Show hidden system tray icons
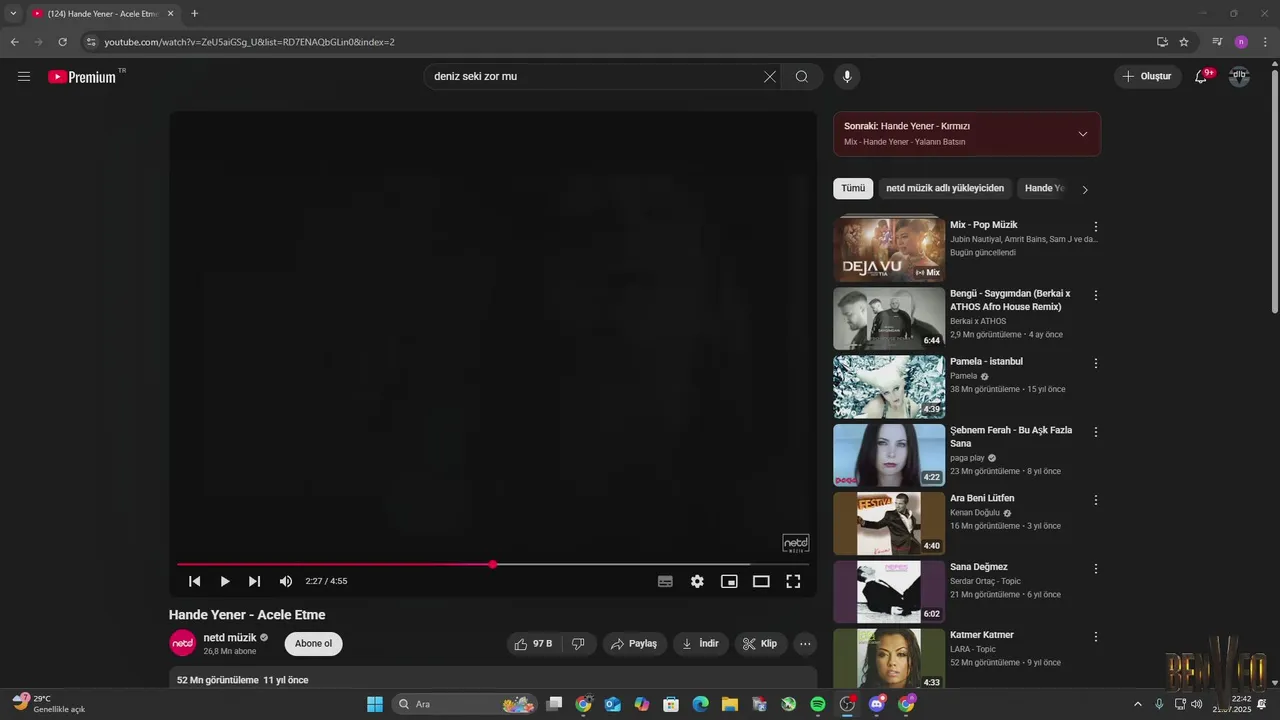Image resolution: width=1280 pixels, height=720 pixels. pyautogui.click(x=1137, y=704)
